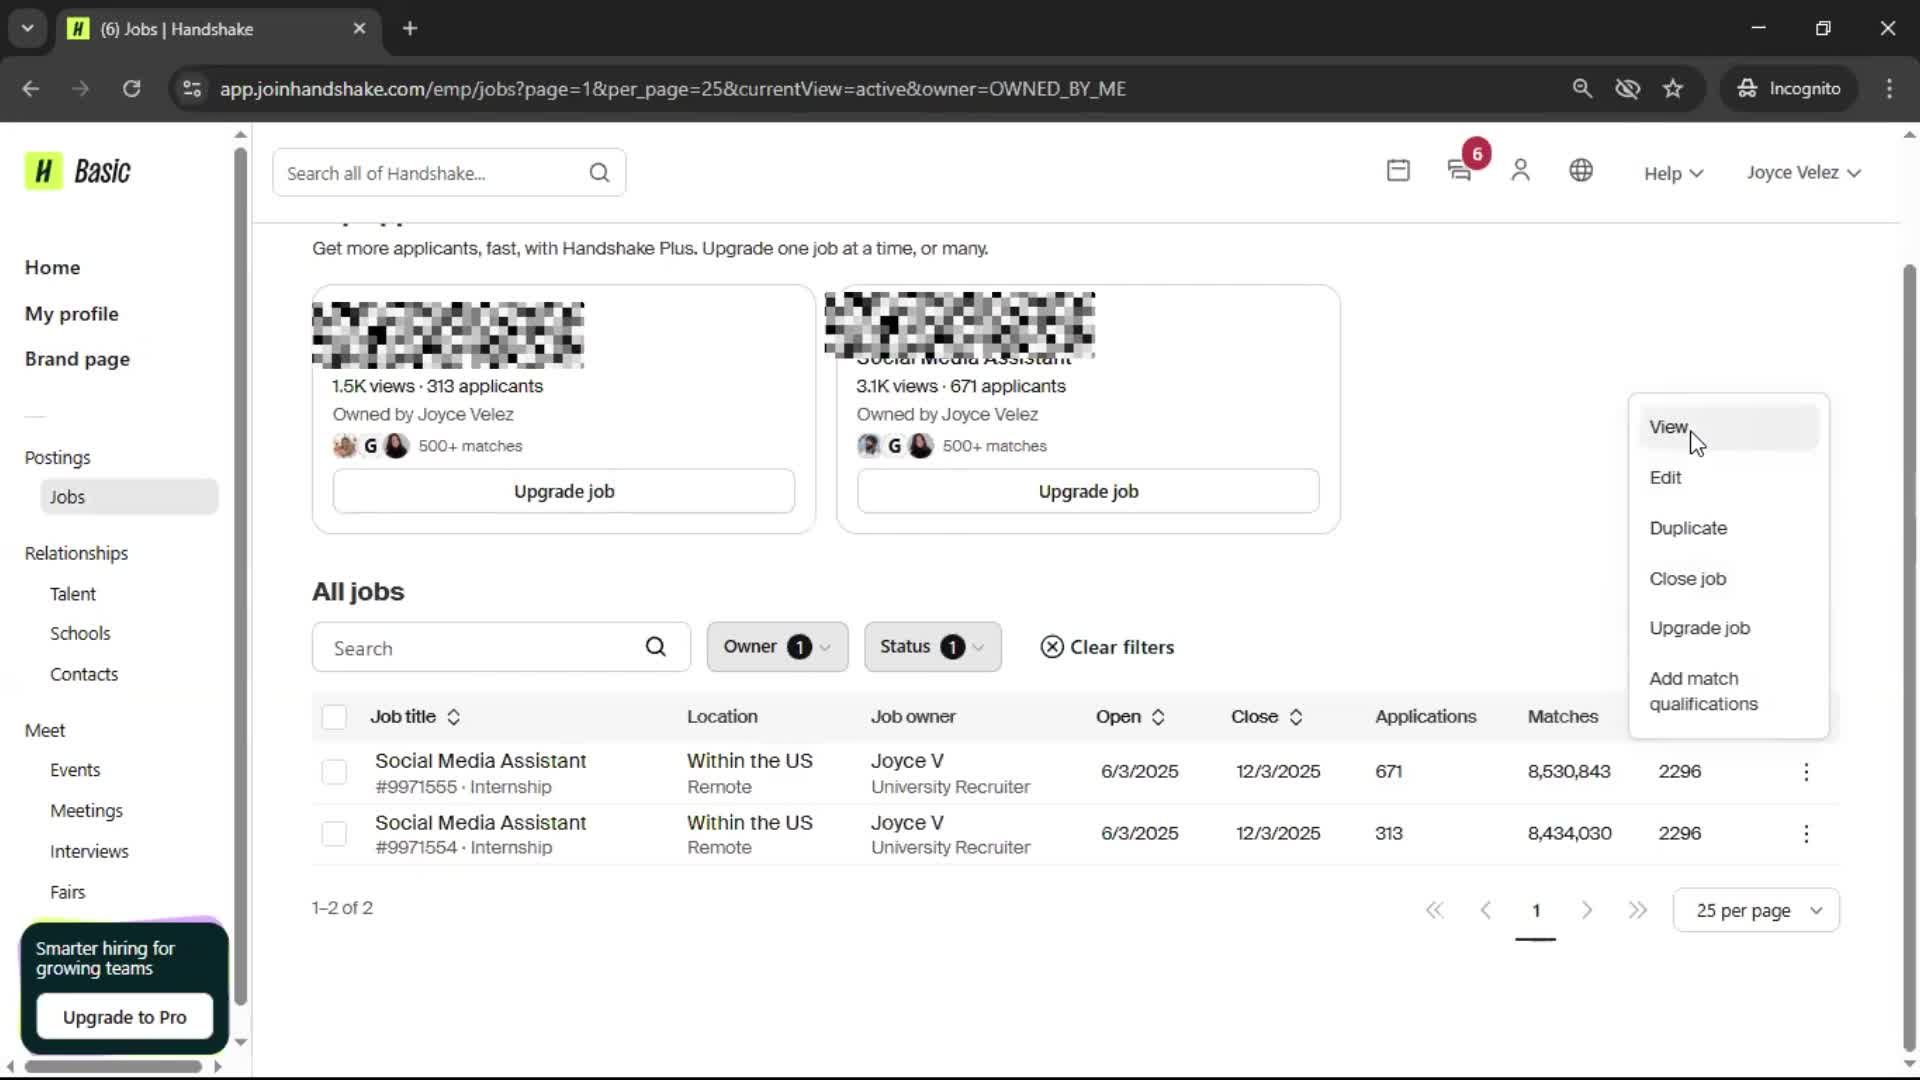Click the tracking protection eye icon
1920x1080 pixels.
pyautogui.click(x=1628, y=89)
